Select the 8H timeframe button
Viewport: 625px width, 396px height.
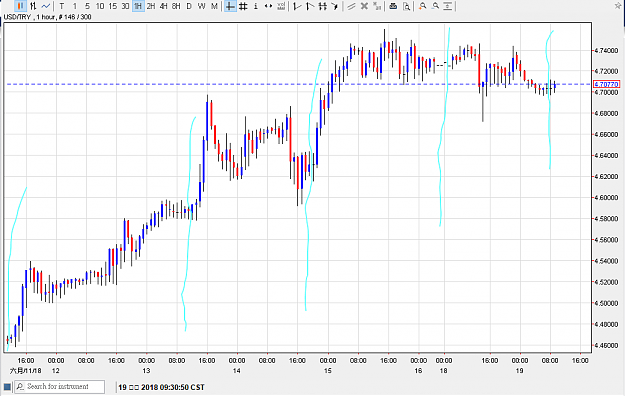(176, 6)
